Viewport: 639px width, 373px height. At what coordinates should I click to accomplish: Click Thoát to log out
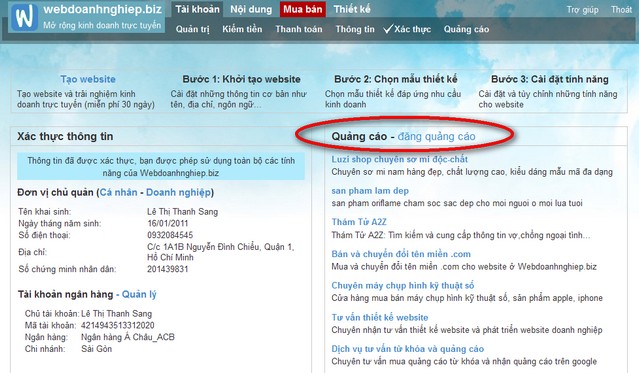pos(621,9)
